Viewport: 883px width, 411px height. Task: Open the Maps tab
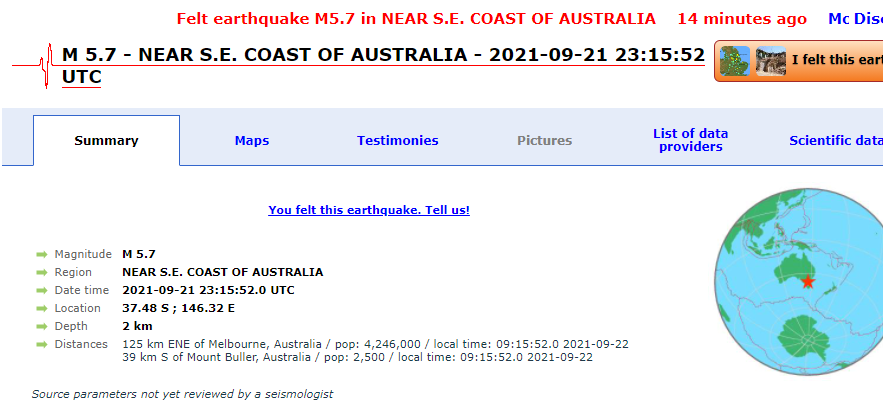(252, 141)
